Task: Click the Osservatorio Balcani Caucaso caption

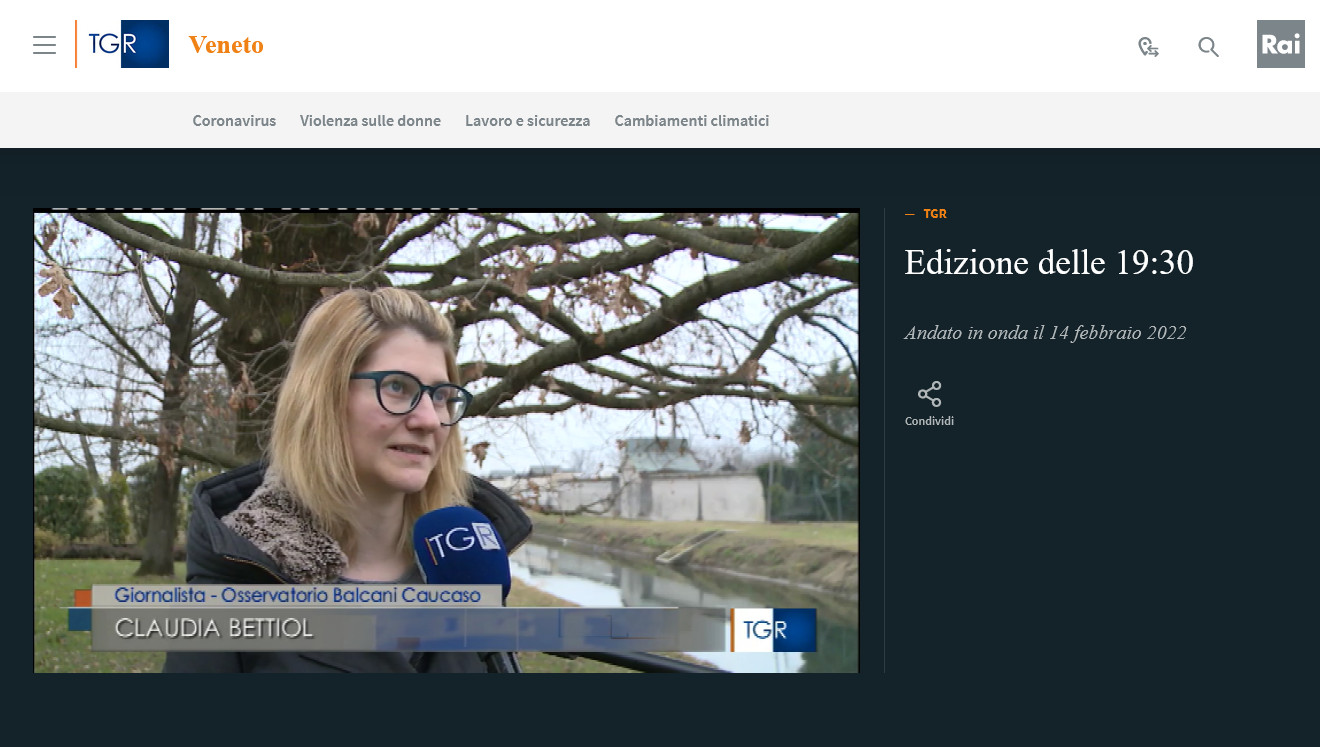Action: point(298,596)
